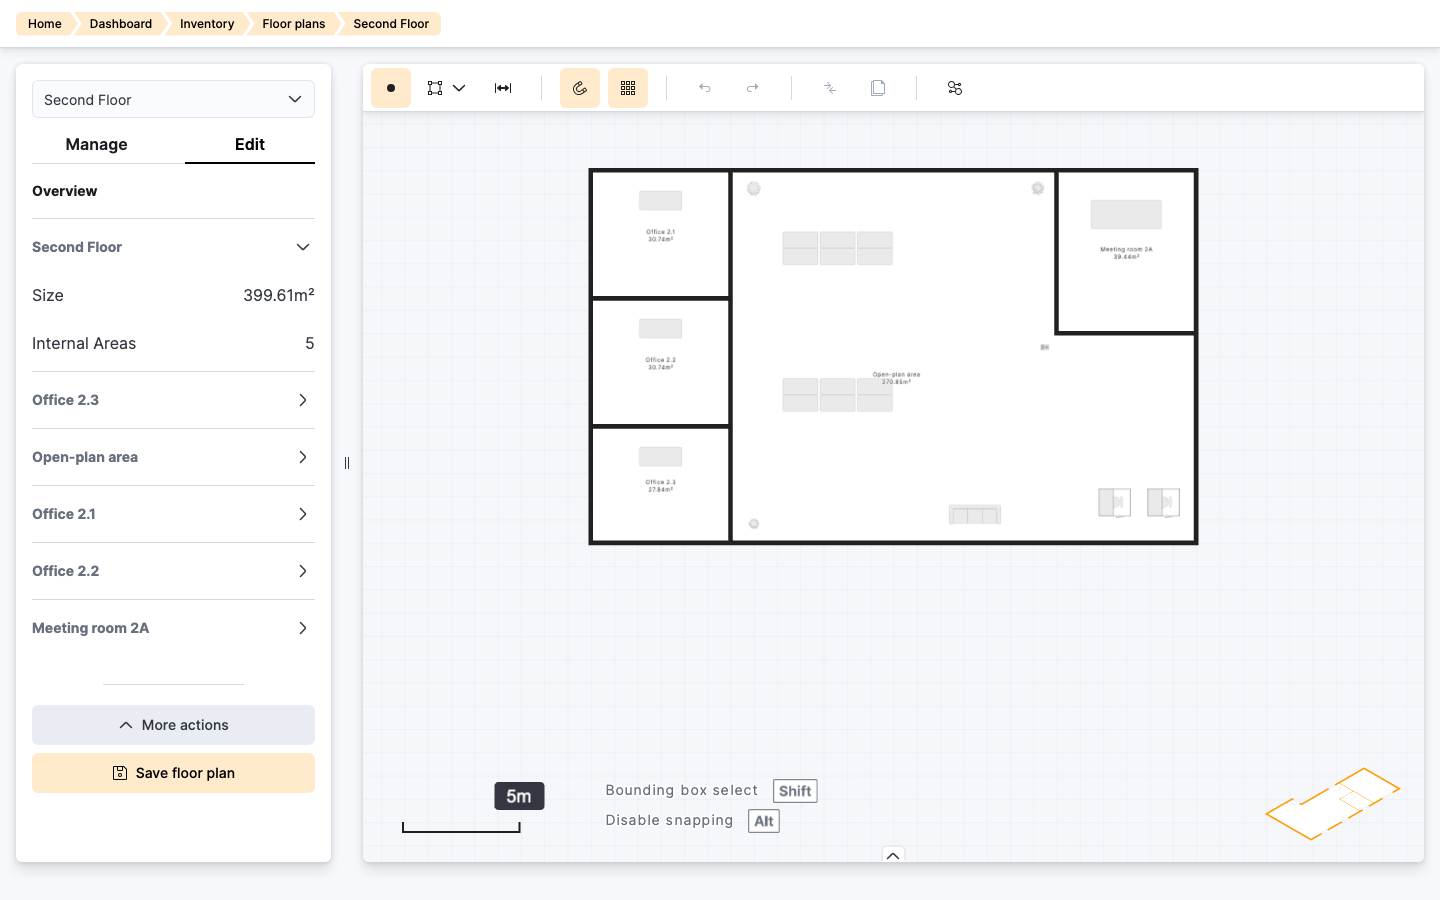Select the left door icon near bottom-right
The height and width of the screenshot is (900, 1440).
tap(1114, 502)
